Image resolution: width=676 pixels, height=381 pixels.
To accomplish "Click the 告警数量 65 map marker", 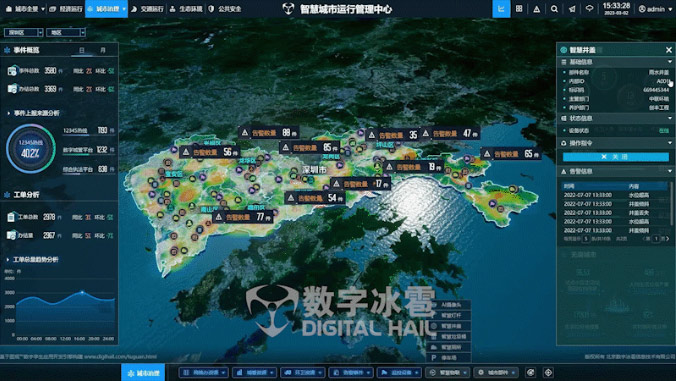I will (x=511, y=154).
